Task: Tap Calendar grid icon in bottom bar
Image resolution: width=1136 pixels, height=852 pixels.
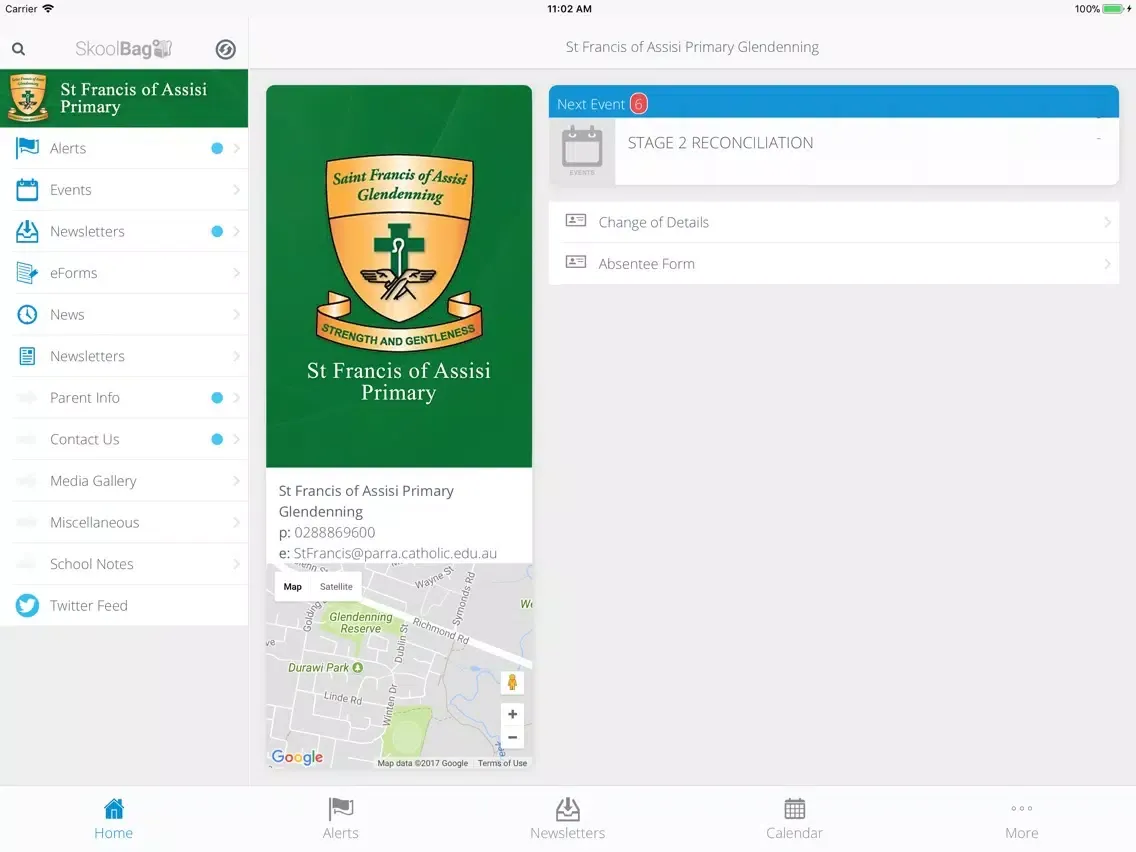Action: [x=795, y=809]
